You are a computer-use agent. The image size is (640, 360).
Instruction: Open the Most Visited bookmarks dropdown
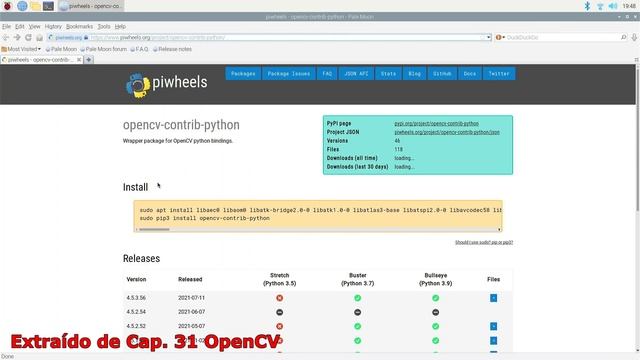tap(21, 49)
